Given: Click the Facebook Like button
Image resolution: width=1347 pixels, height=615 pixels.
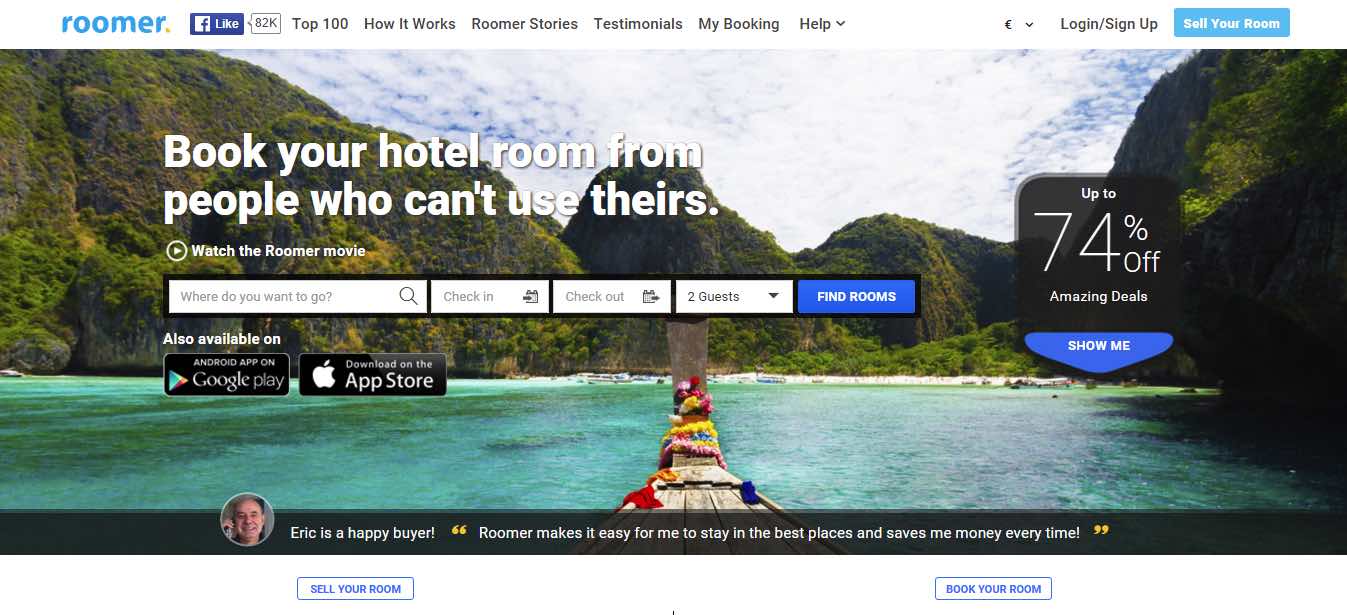Looking at the screenshot, I should point(217,23).
